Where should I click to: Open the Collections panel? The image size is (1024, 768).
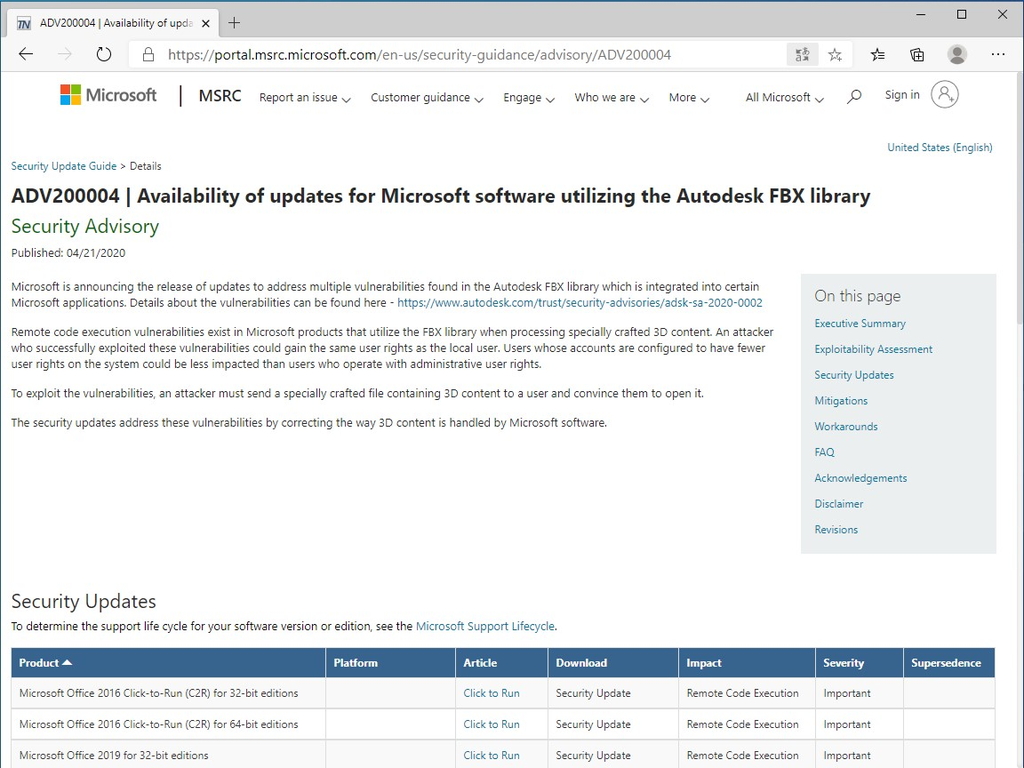917,54
